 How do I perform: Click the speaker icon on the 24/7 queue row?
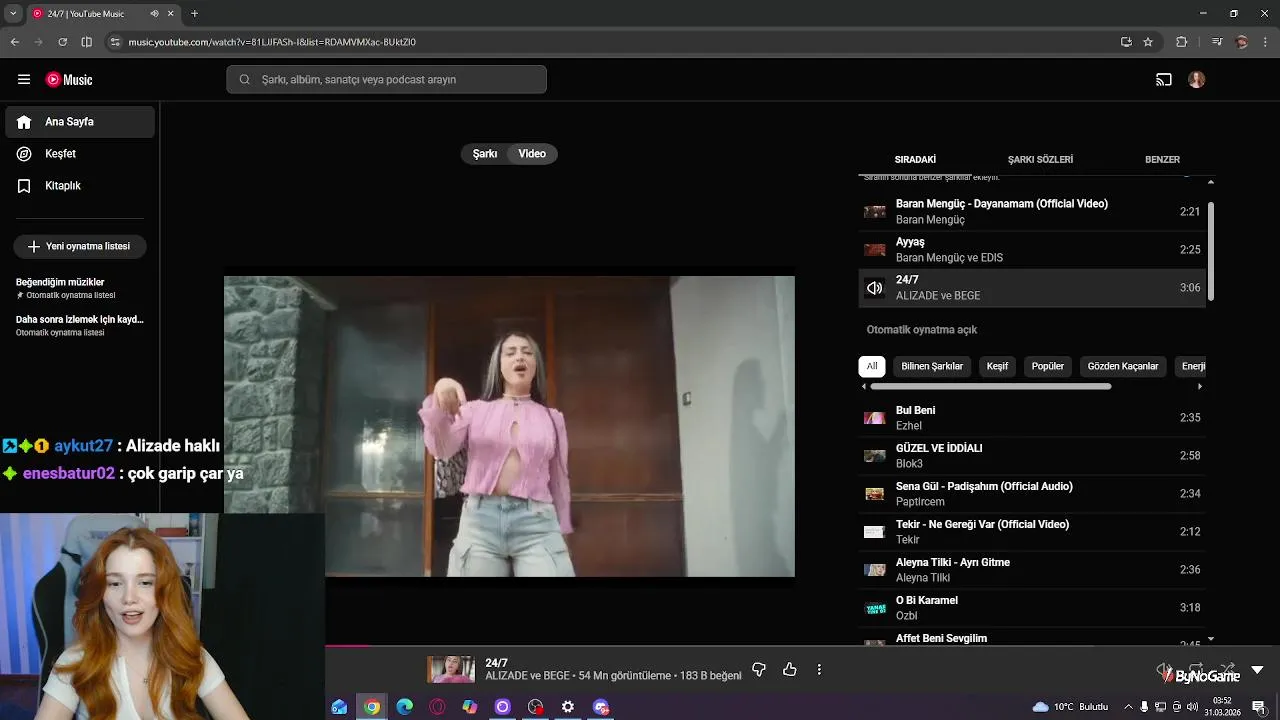pos(875,288)
